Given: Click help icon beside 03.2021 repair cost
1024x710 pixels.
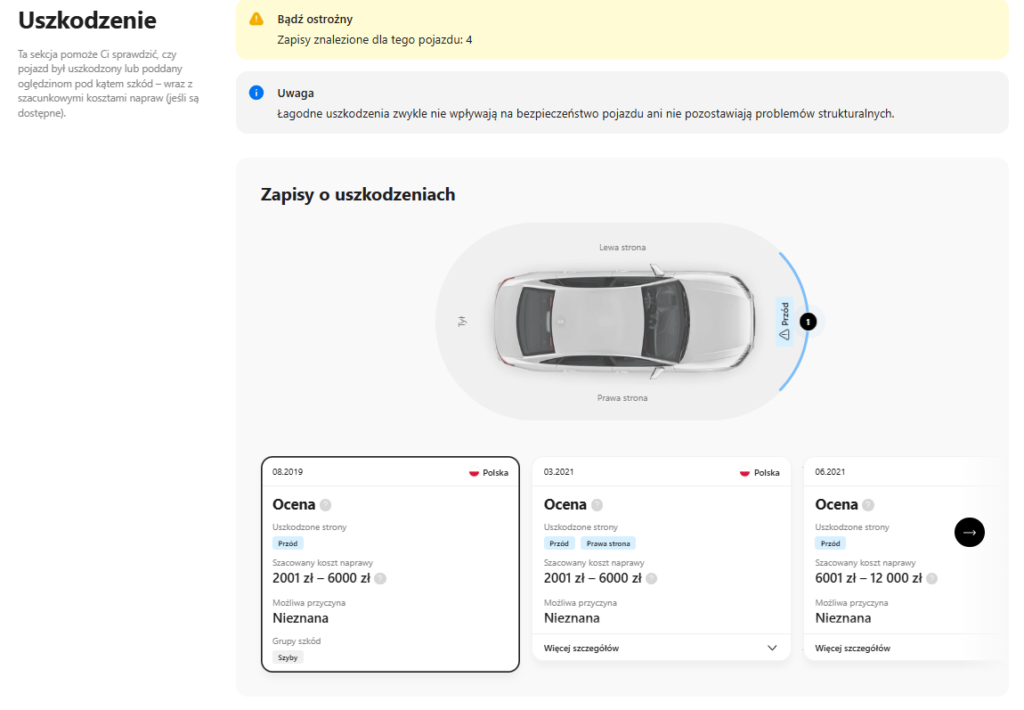Looking at the screenshot, I should click(x=652, y=578).
